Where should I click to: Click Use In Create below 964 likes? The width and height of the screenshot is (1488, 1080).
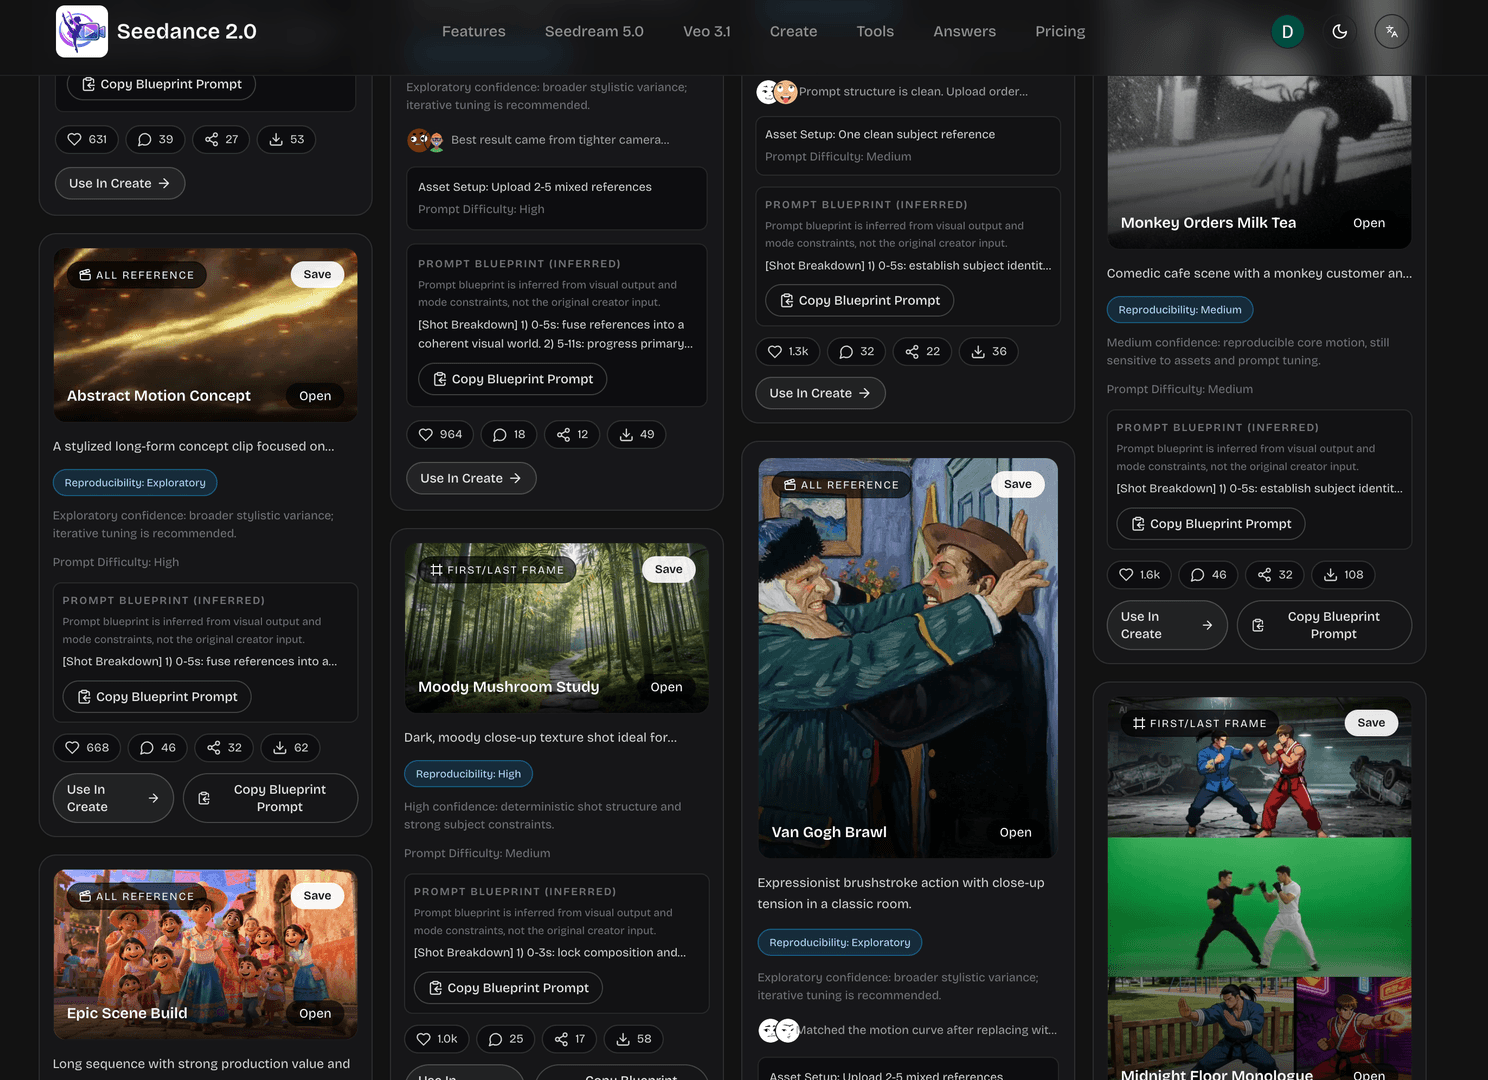(x=471, y=478)
